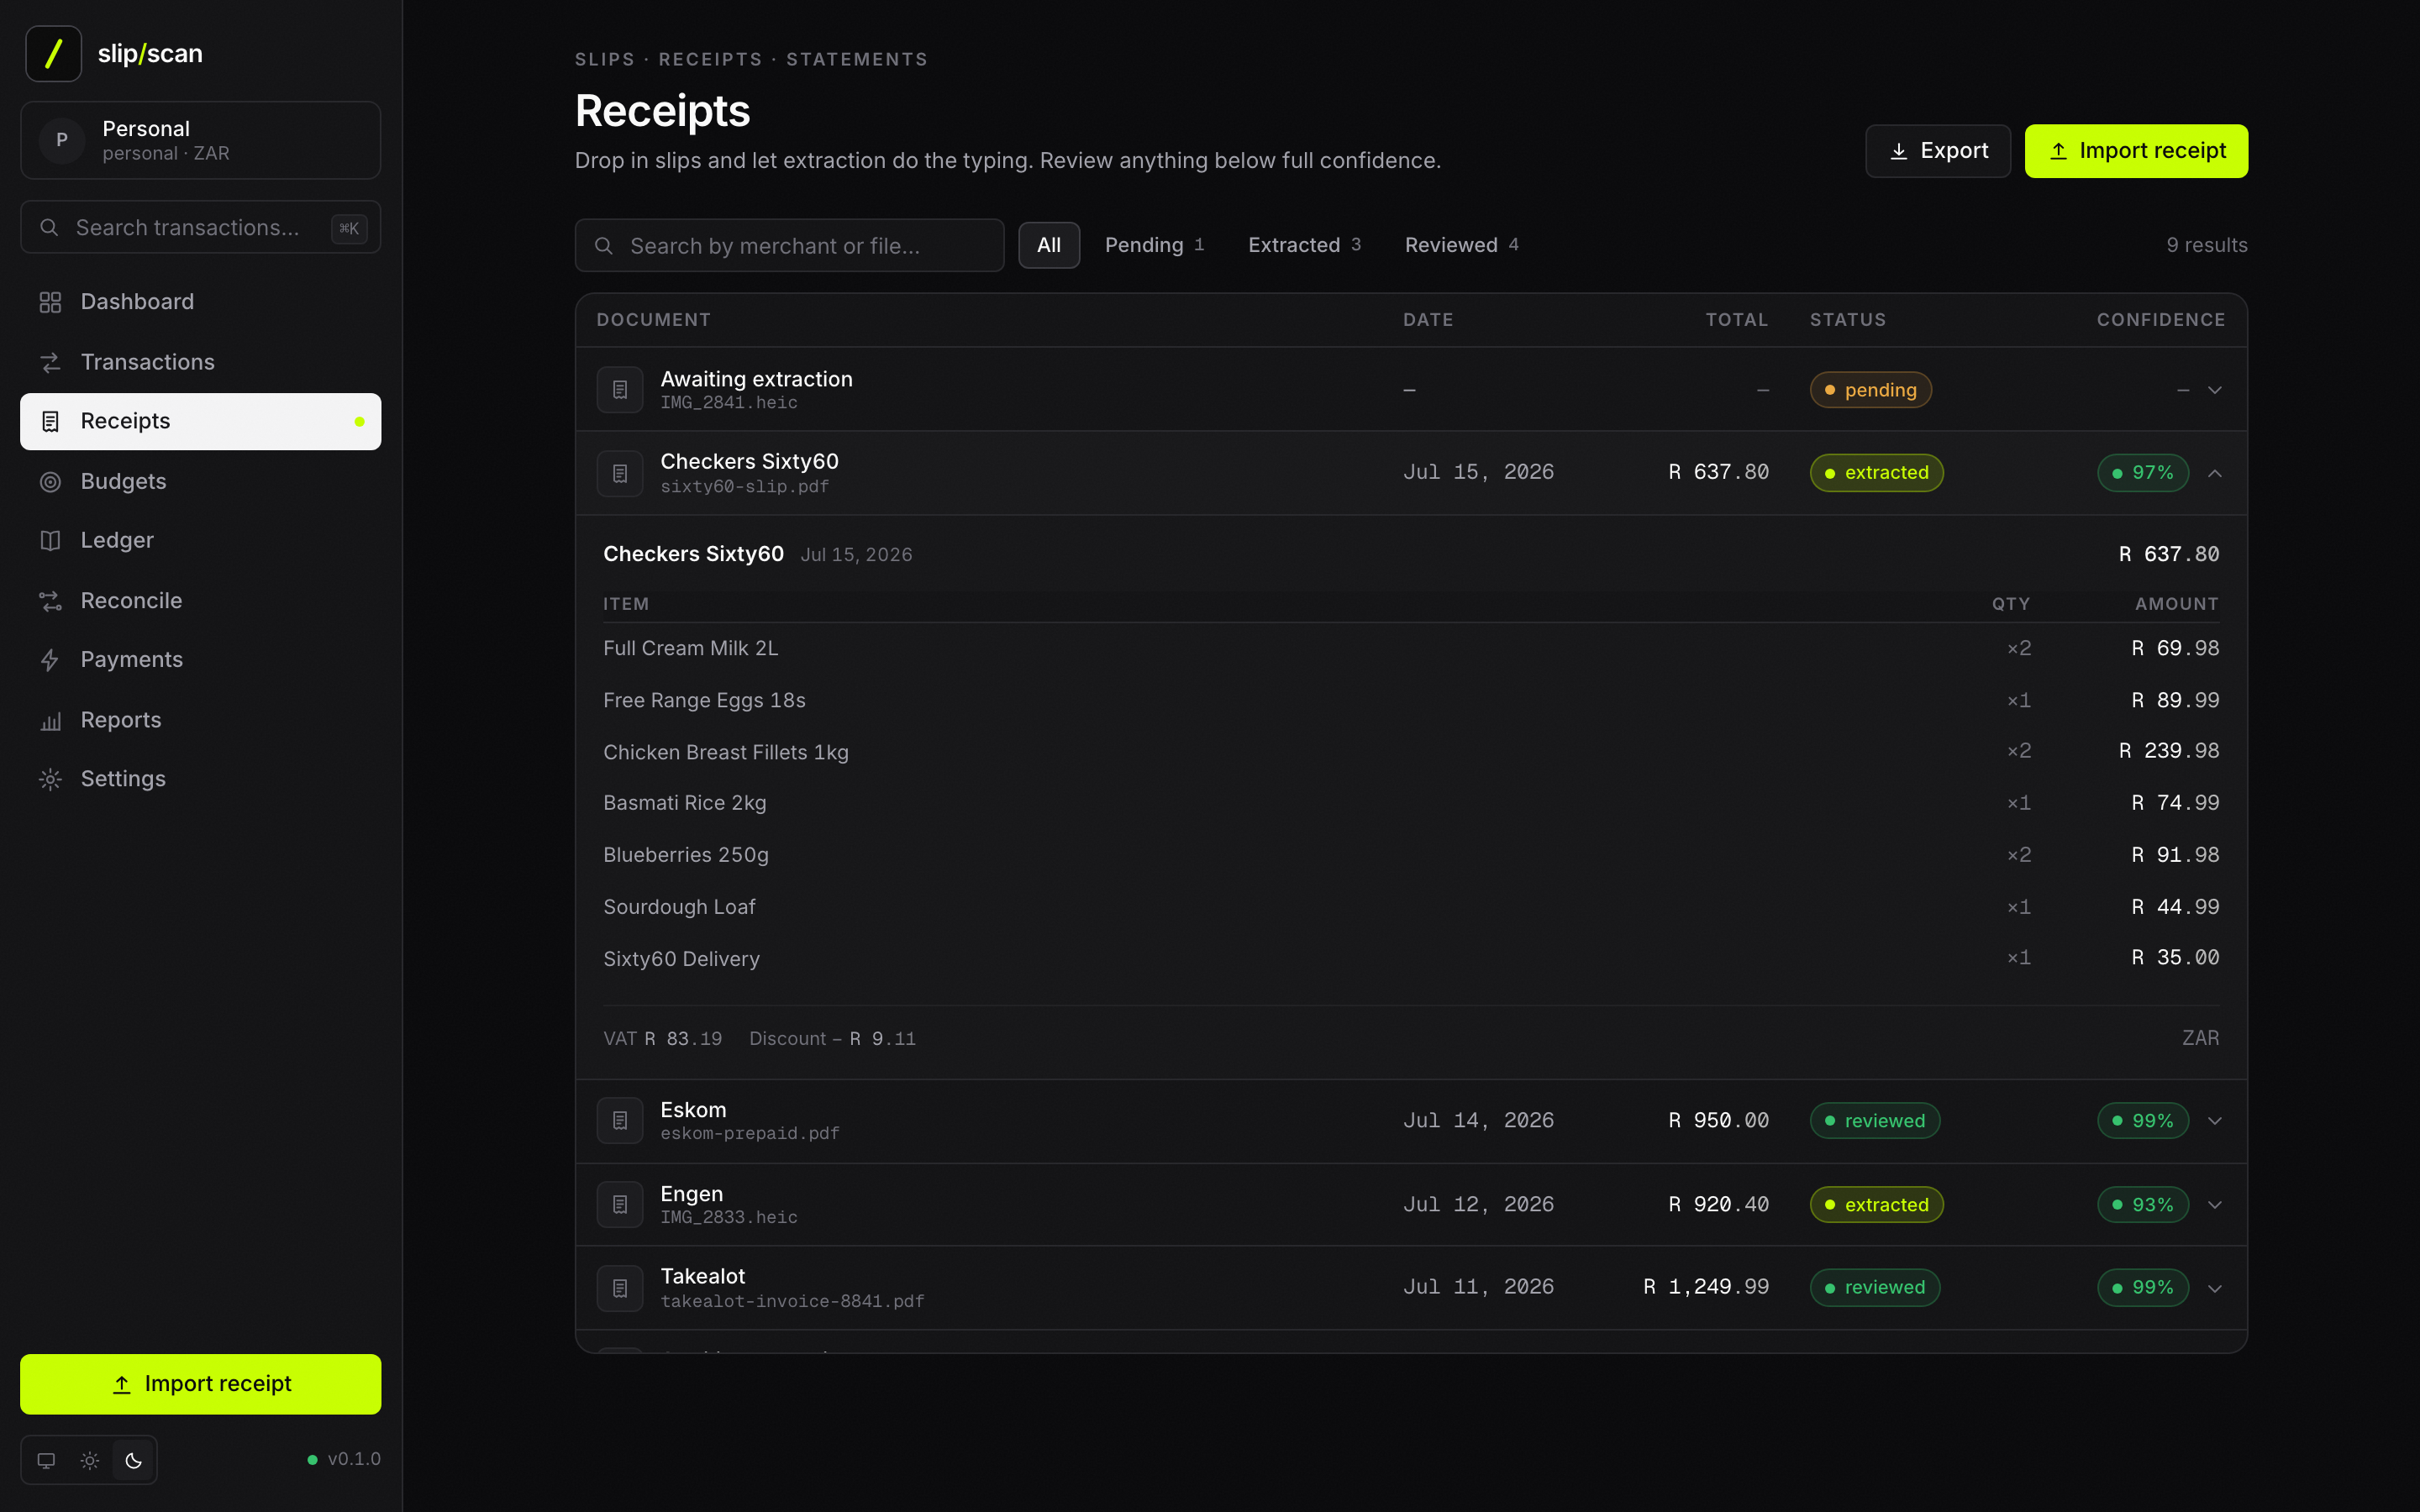Click the Export button
The width and height of the screenshot is (2420, 1512).
point(1938,151)
